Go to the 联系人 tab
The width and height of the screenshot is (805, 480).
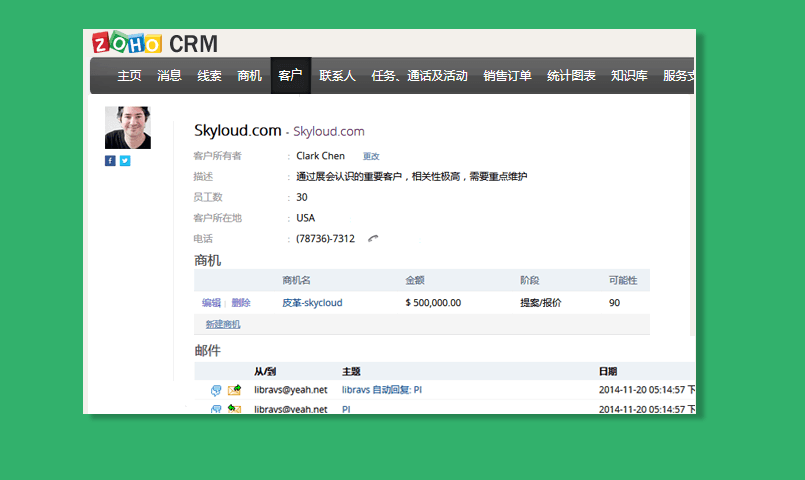337,76
